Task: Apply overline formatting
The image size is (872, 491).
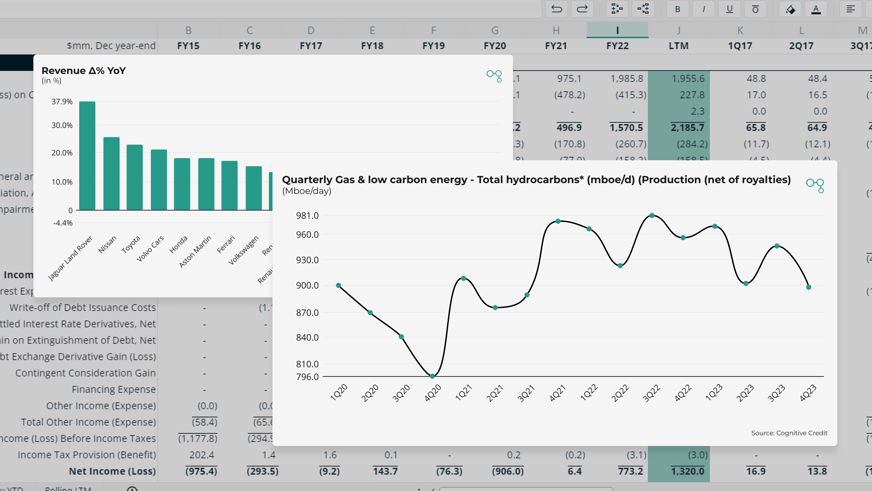Action: [x=755, y=8]
